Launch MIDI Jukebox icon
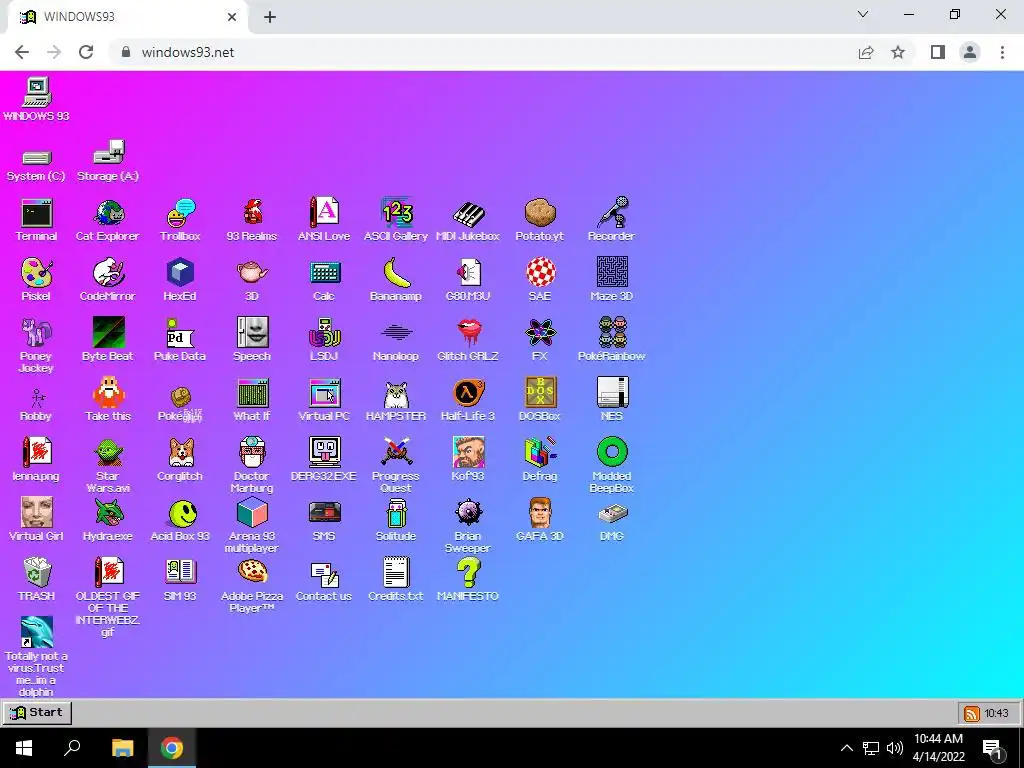 [468, 214]
